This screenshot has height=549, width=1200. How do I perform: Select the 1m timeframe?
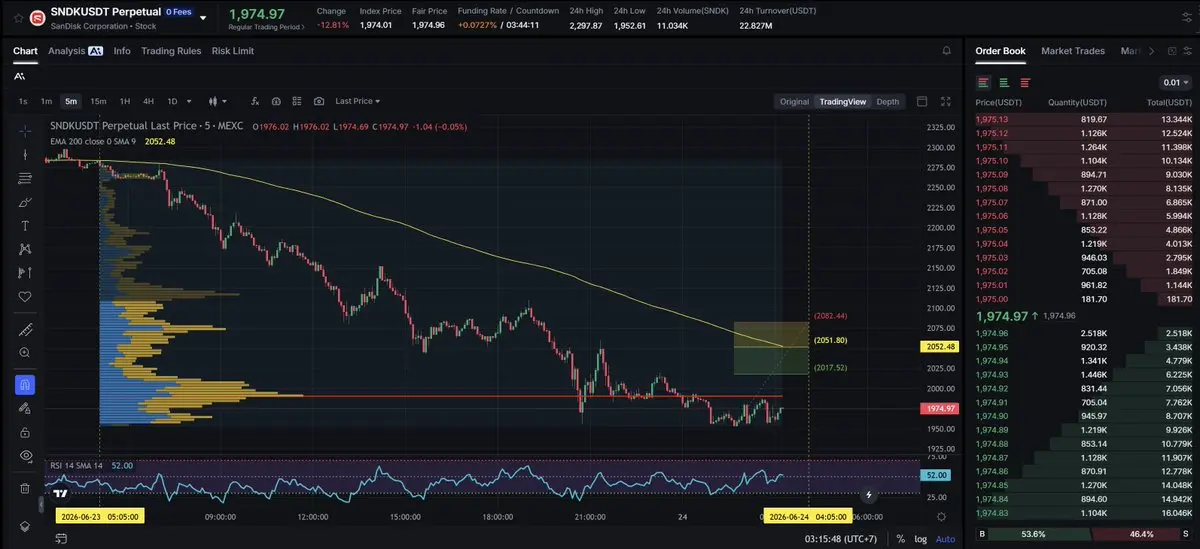(46, 101)
